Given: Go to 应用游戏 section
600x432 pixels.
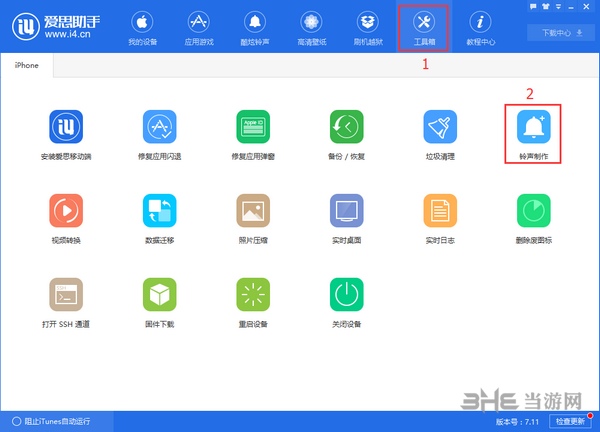Looking at the screenshot, I should [199, 28].
